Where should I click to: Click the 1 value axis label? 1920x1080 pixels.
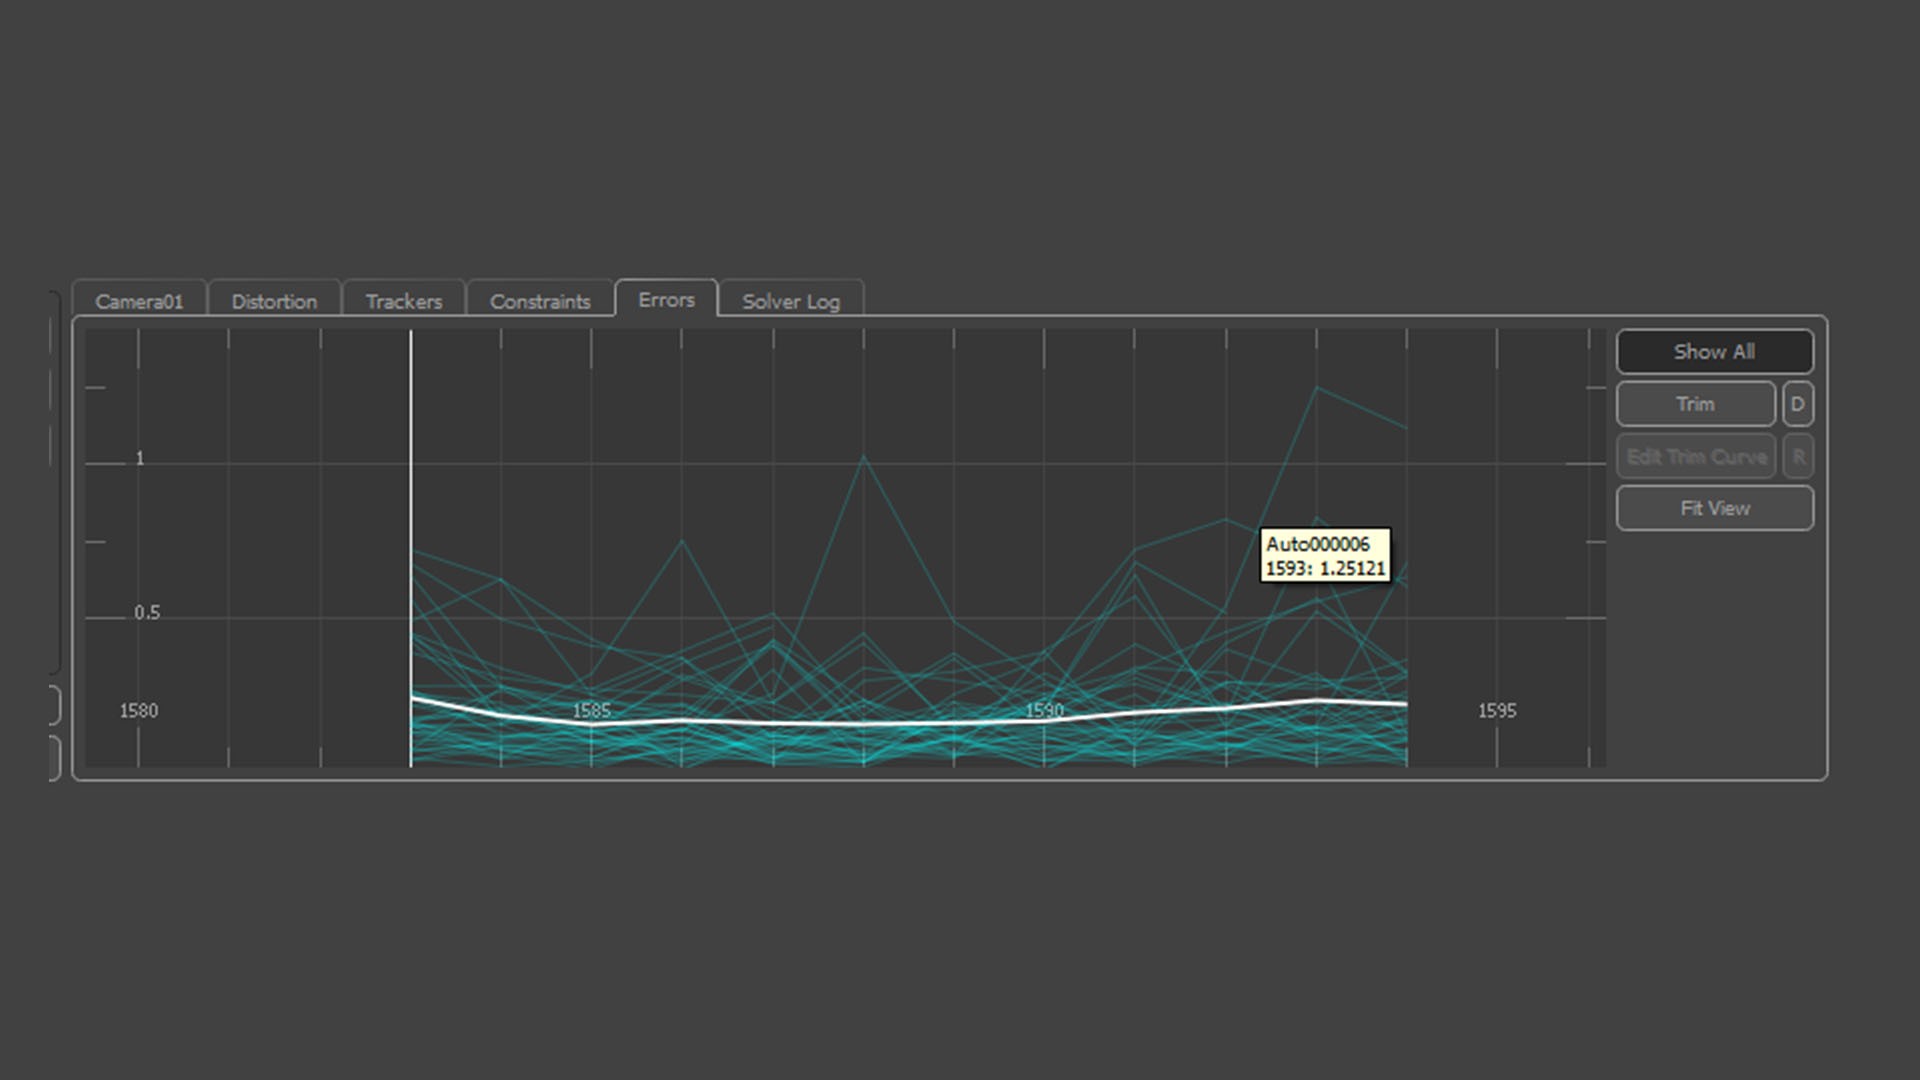pyautogui.click(x=140, y=459)
